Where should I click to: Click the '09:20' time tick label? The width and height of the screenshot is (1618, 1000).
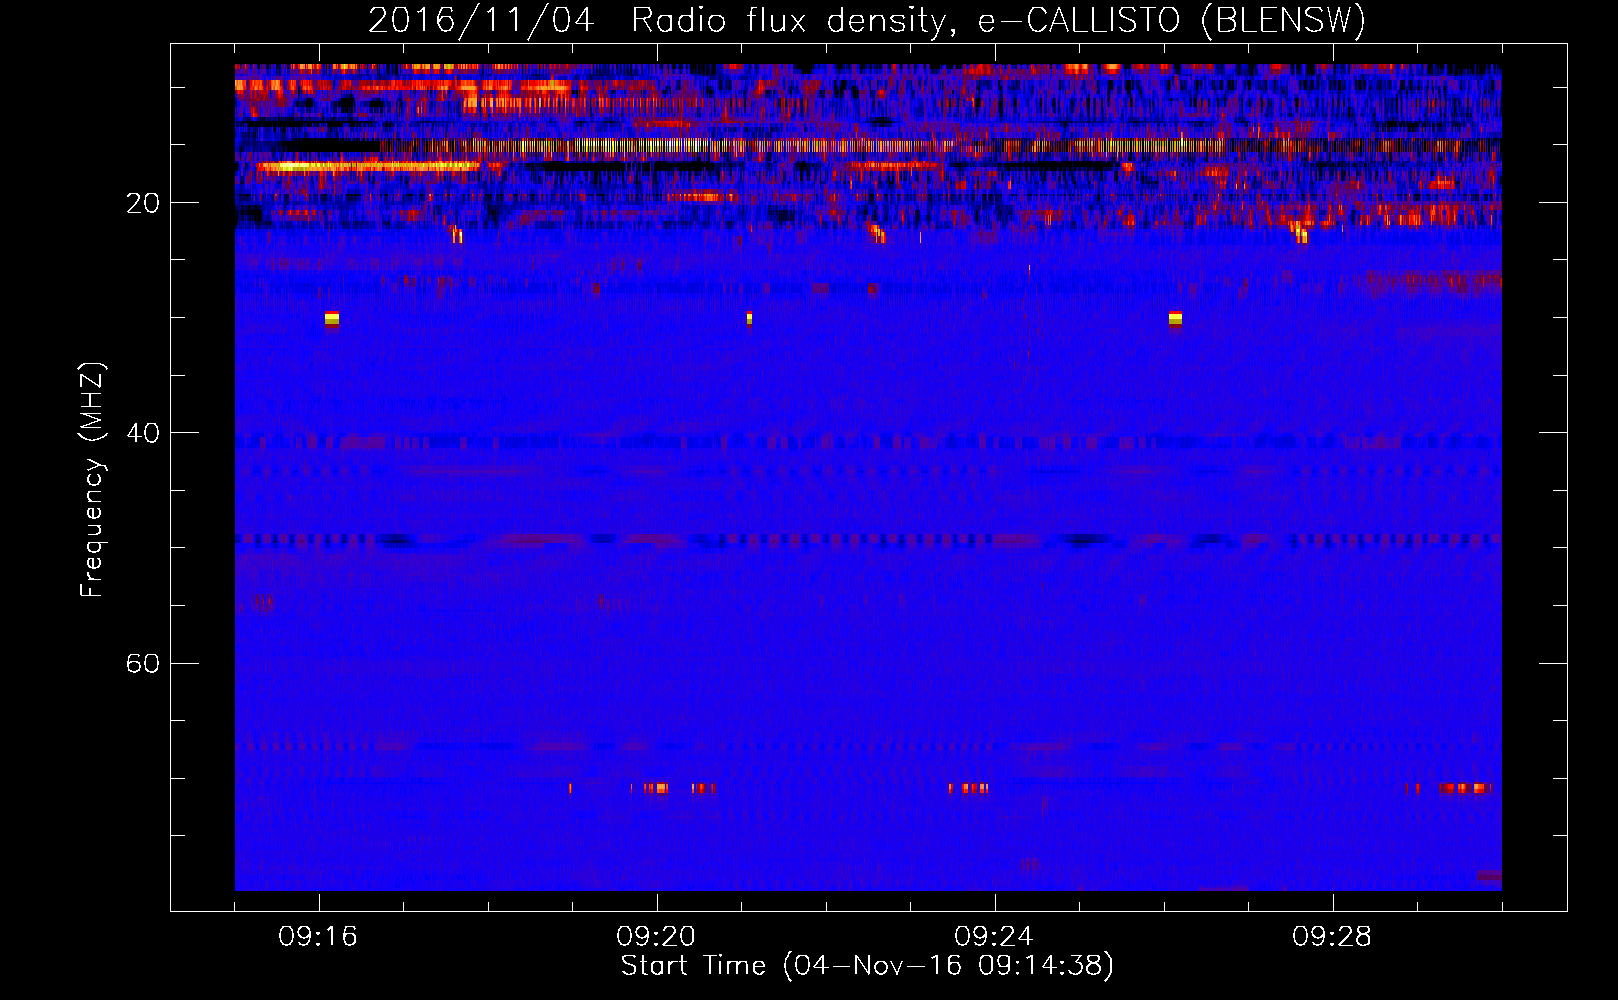[x=656, y=937]
